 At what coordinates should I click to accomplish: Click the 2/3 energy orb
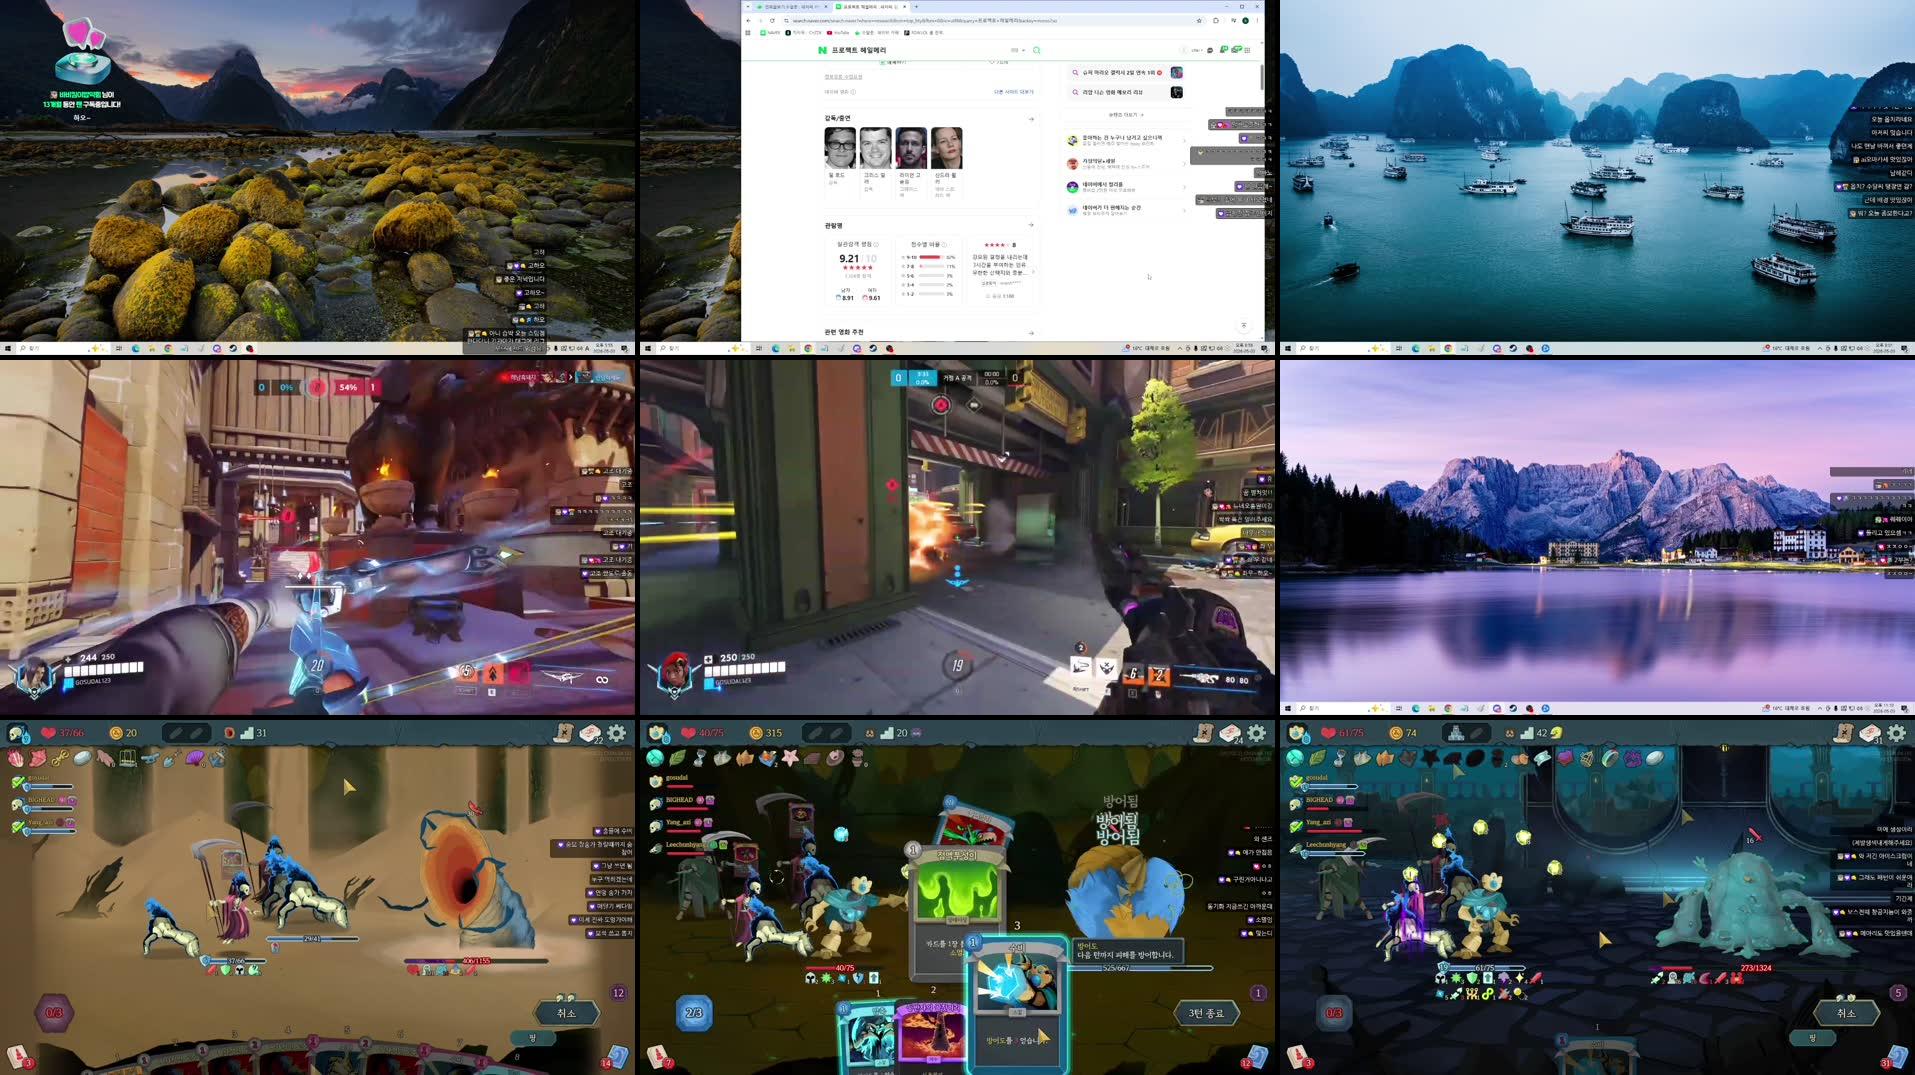tap(693, 1013)
